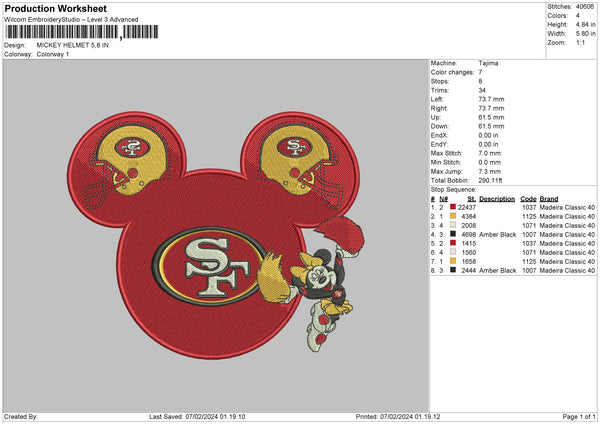Click the red swatch in stop row 1
Viewport: 600px width, 424px height.
(x=453, y=207)
